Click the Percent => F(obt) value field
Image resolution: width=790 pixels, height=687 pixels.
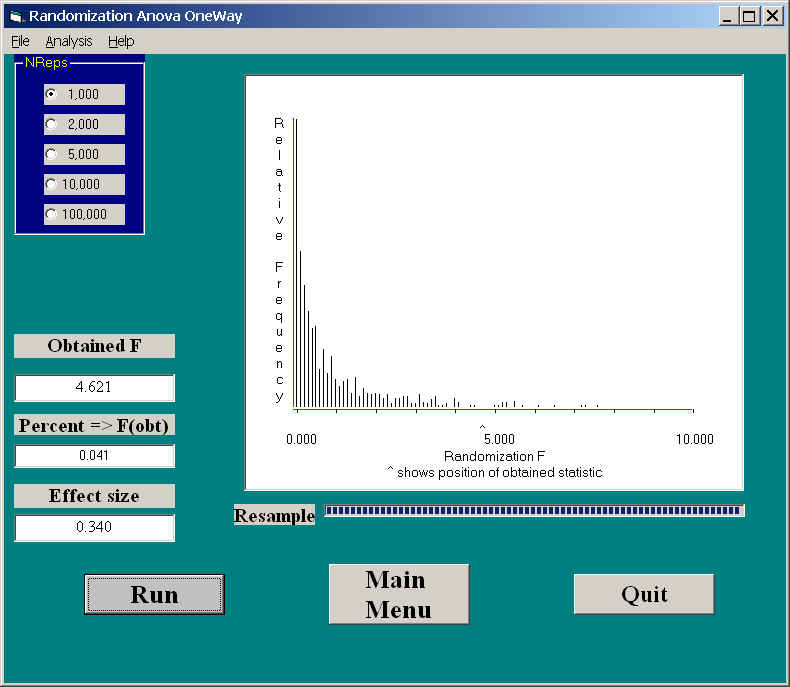pos(94,456)
